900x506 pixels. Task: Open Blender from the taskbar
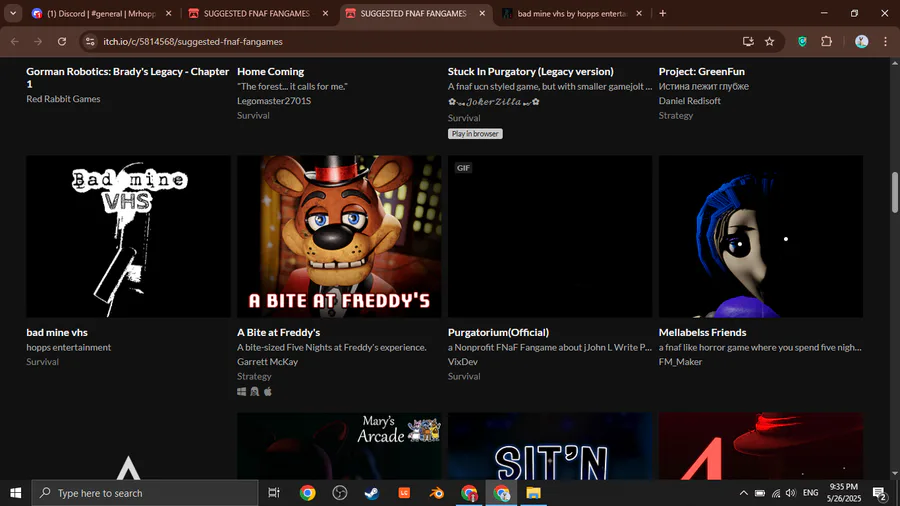pos(436,493)
